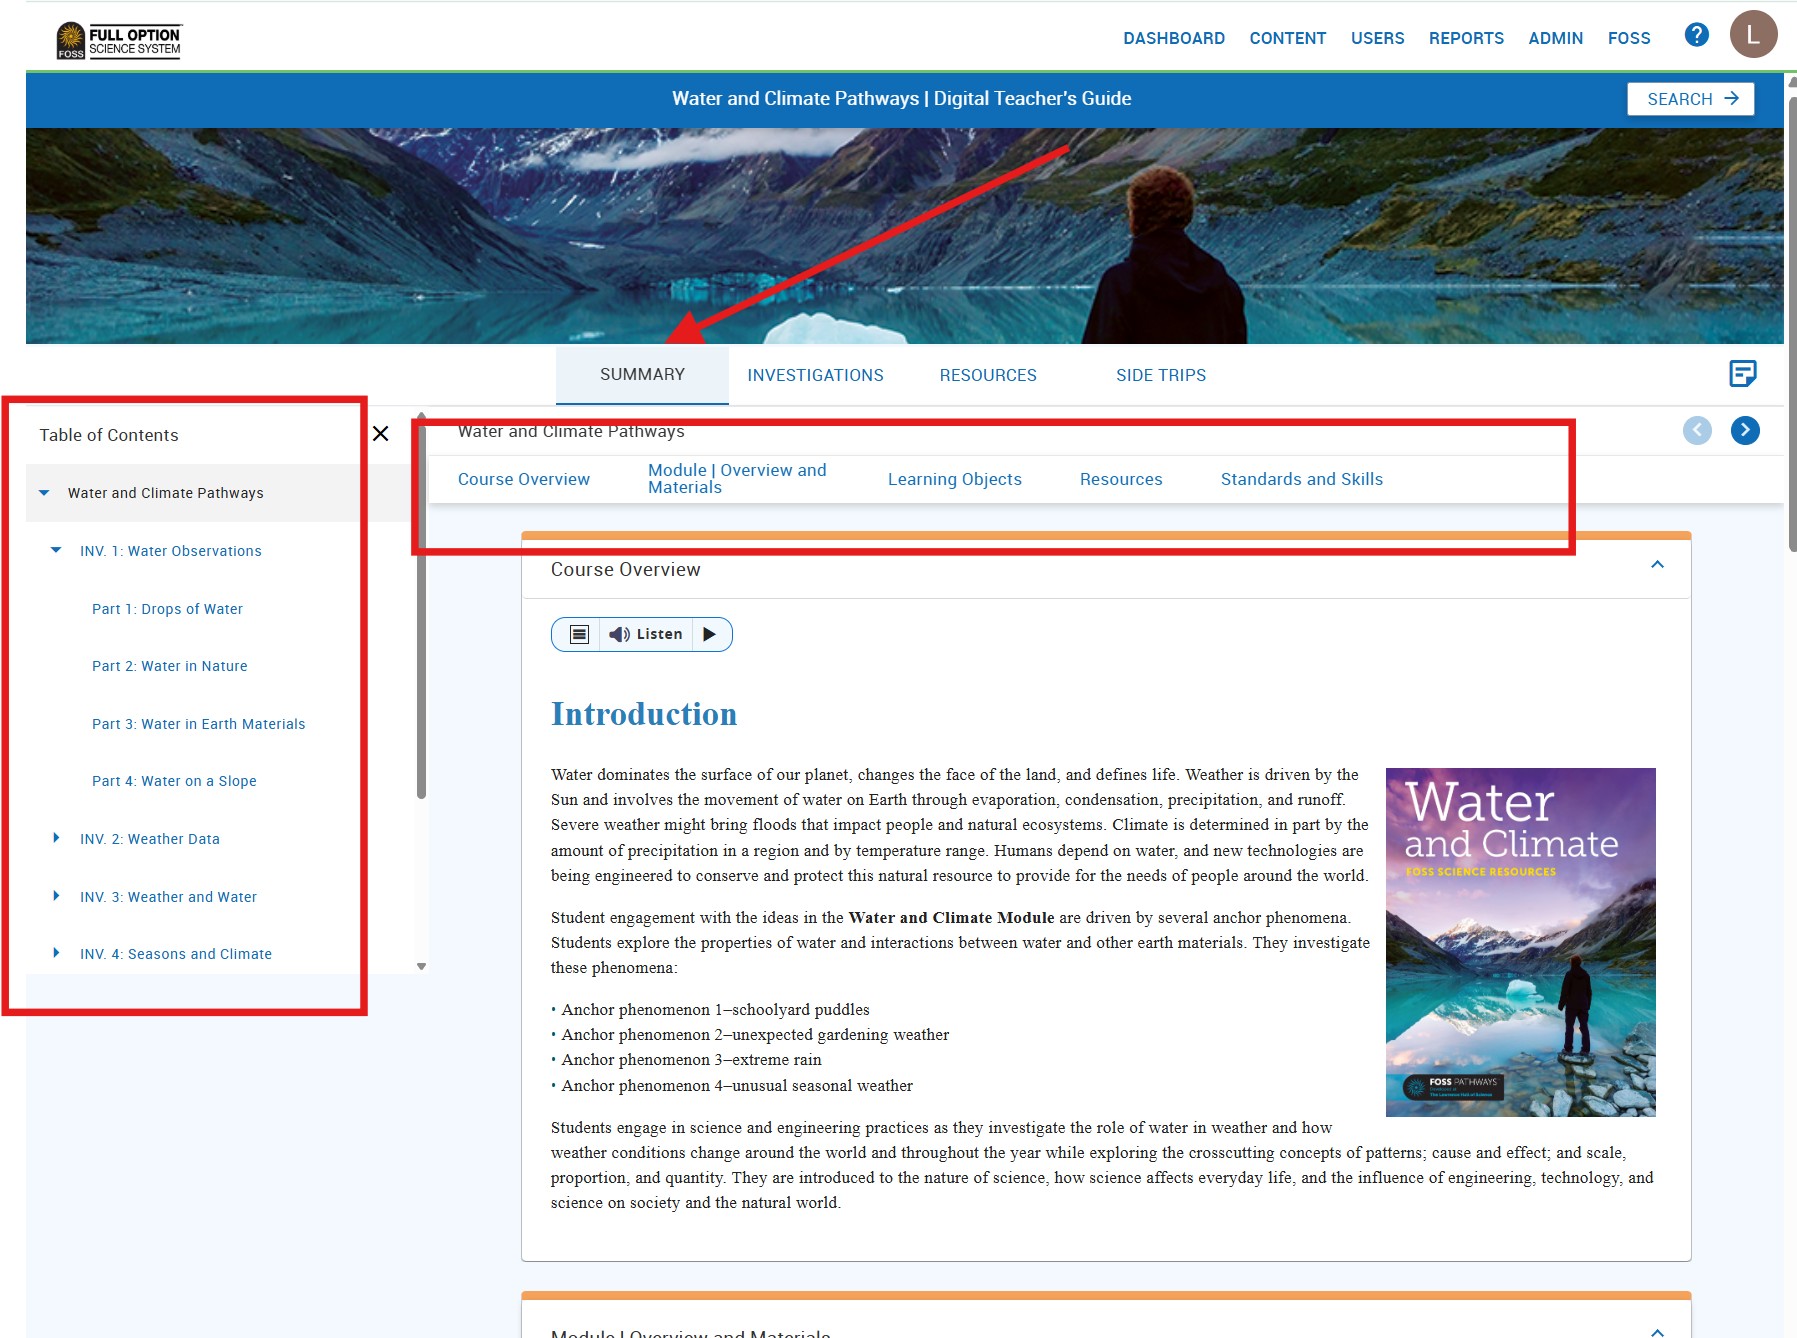Go to previous page with left arrow circle

(x=1697, y=431)
